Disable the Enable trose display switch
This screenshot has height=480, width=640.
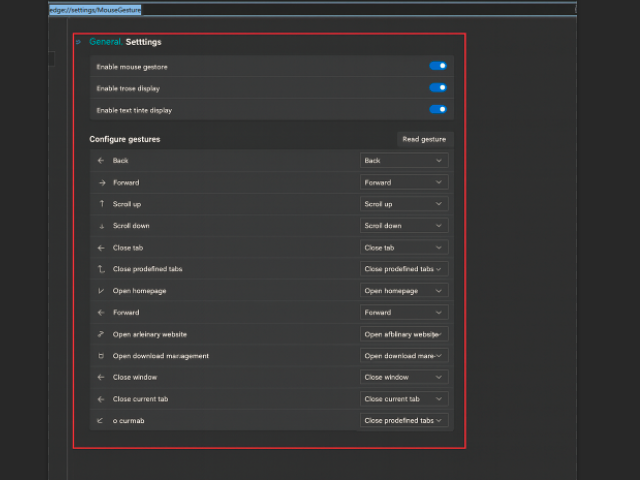[438, 88]
